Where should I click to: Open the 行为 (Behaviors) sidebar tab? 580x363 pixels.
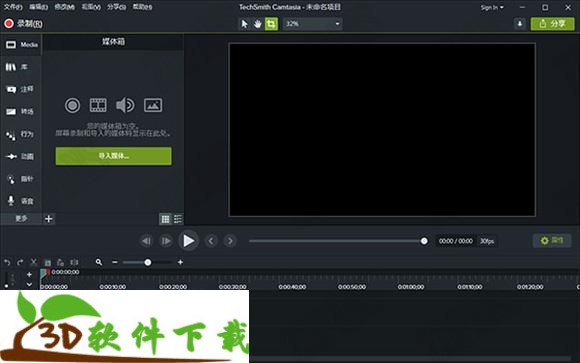pos(21,134)
